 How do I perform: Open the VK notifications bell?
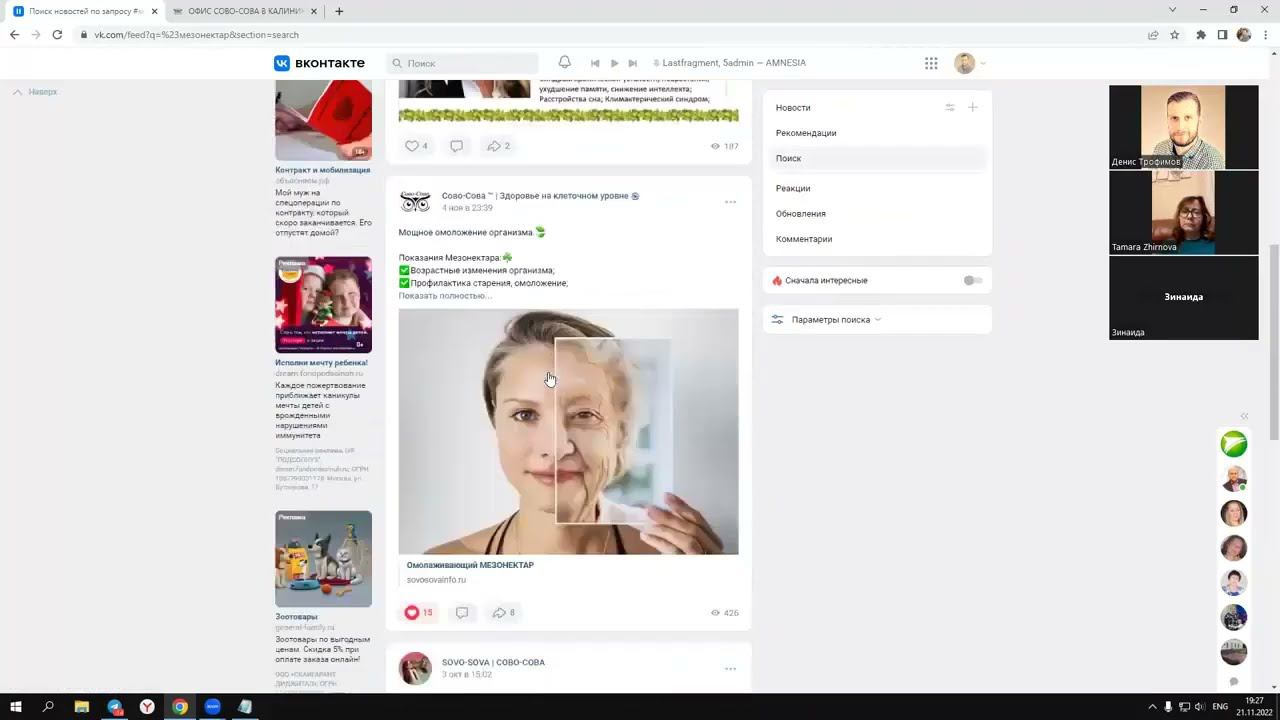click(x=564, y=63)
